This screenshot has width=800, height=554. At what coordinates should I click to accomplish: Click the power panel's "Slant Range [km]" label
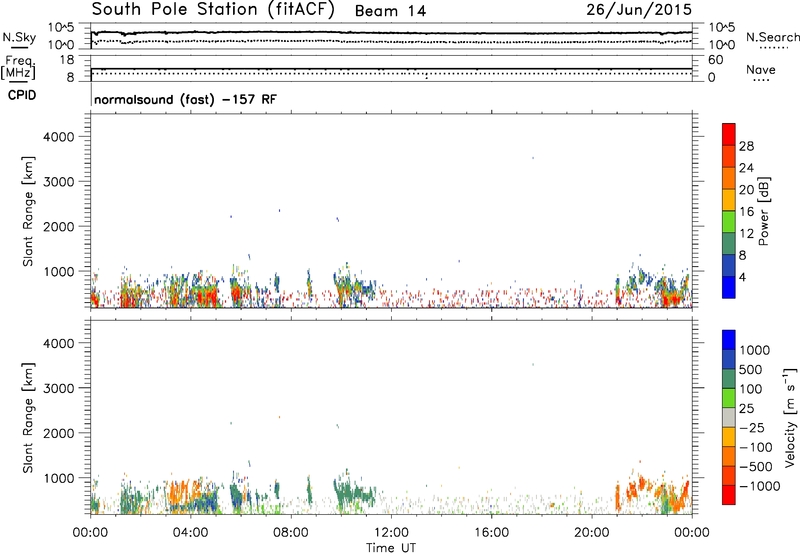(x=28, y=211)
